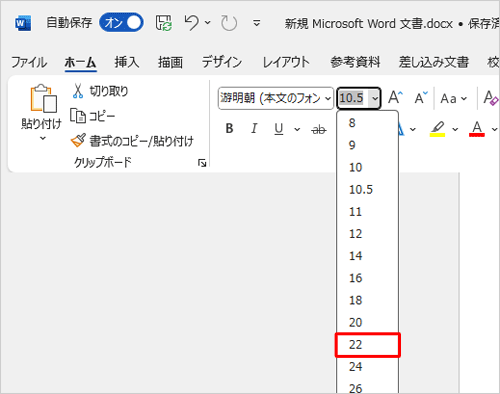500x394 pixels.
Task: Click the save with sync icon
Action: [x=164, y=23]
